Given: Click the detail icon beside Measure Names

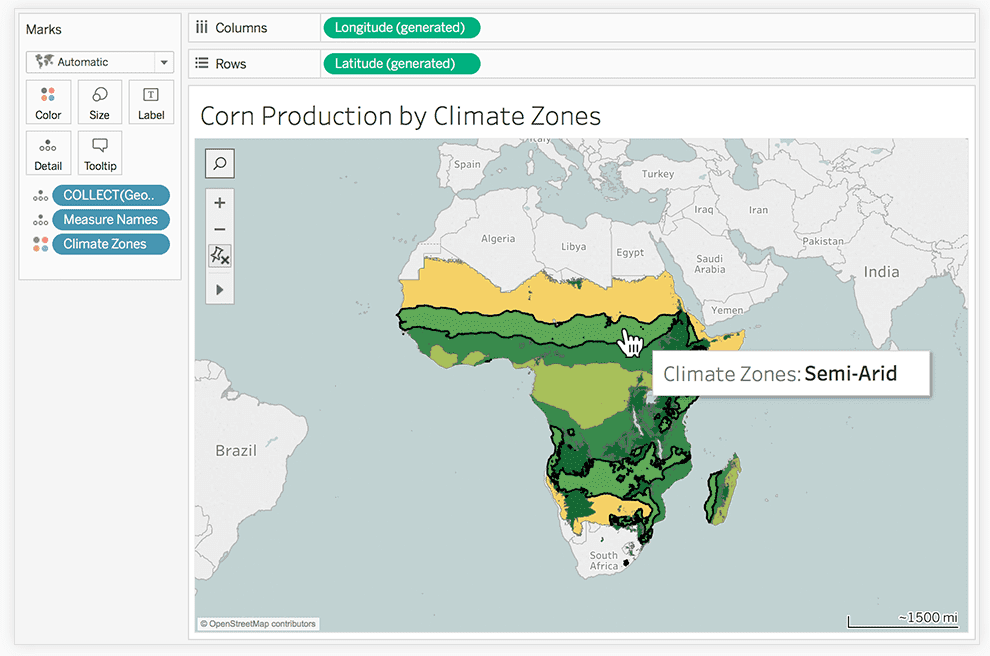Looking at the screenshot, I should (x=40, y=220).
